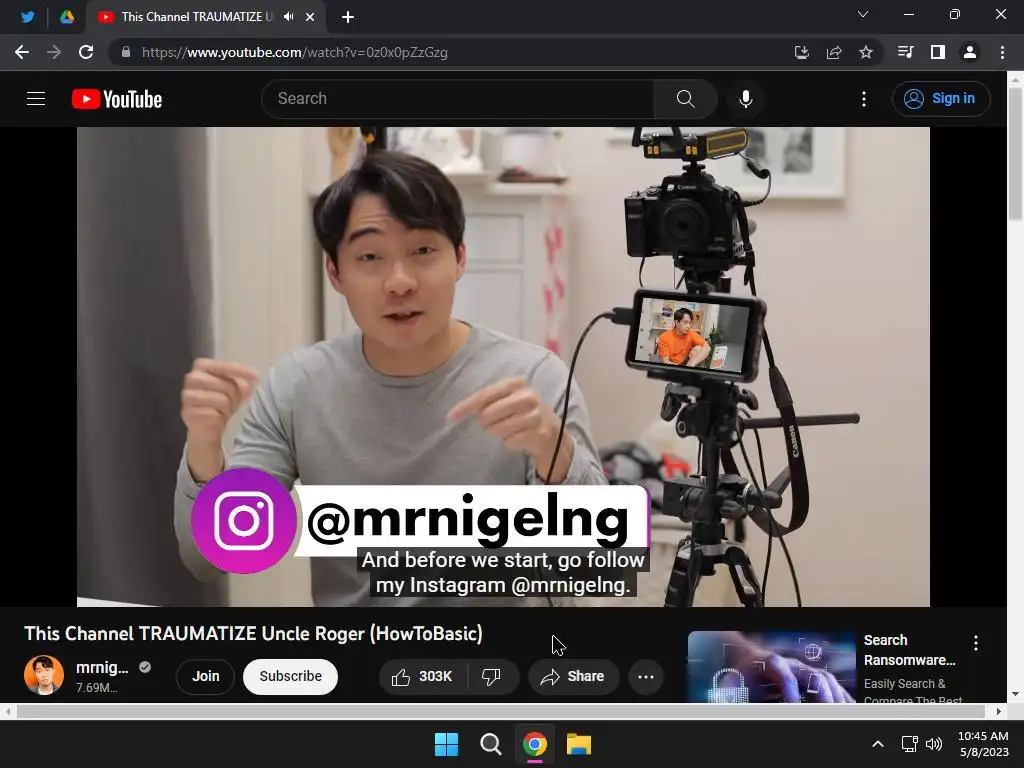Open Search Ransomware ad title link
The width and height of the screenshot is (1024, 768).
pyautogui.click(x=910, y=650)
